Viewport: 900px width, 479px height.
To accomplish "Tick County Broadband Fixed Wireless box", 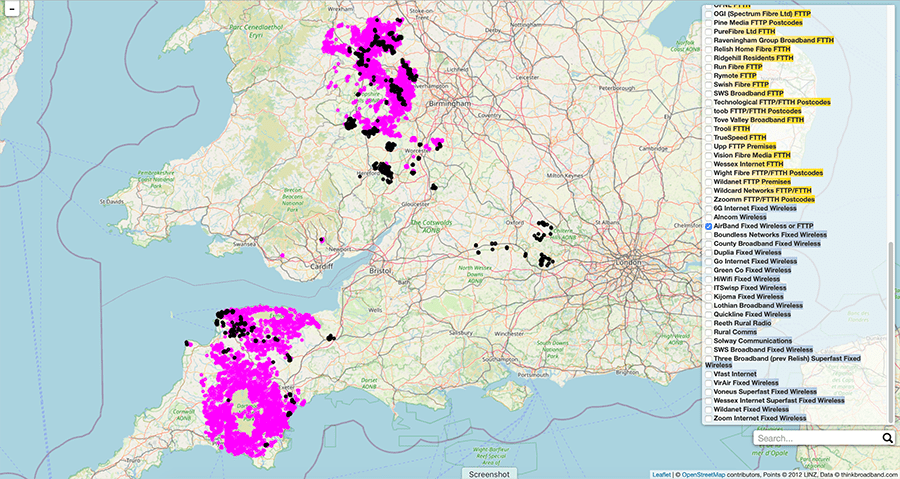I will pos(709,244).
